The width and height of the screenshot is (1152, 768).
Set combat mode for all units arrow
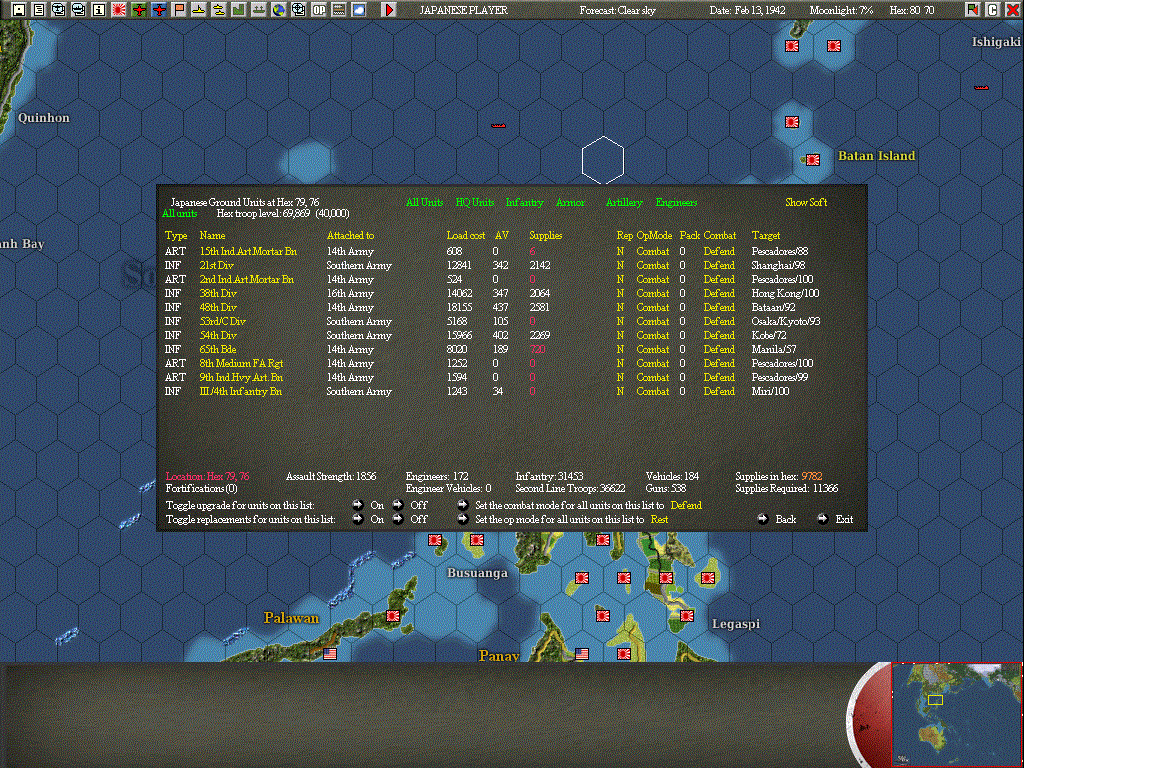tap(462, 505)
